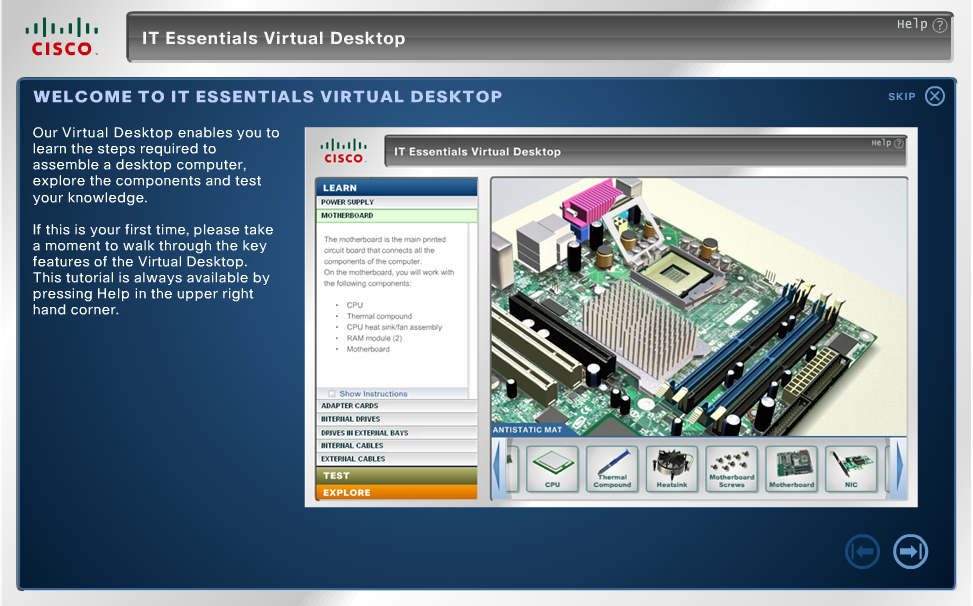Choose the Motherboard Screws component
This screenshot has height=606, width=973.
pyautogui.click(x=731, y=469)
